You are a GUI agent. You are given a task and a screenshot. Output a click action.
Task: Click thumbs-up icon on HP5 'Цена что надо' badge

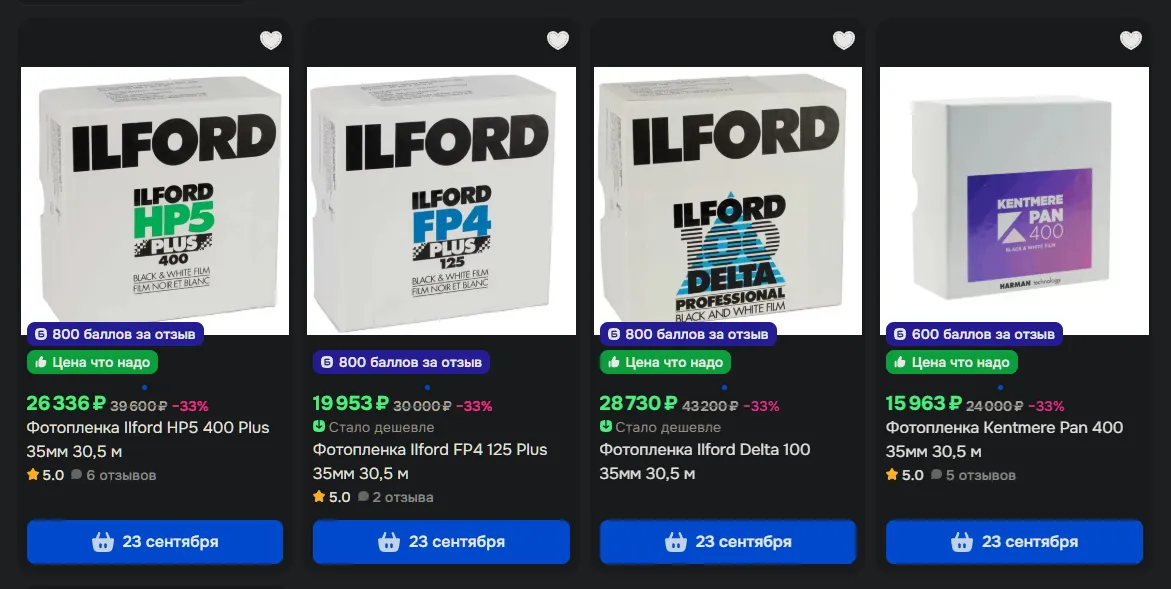pyautogui.click(x=40, y=362)
